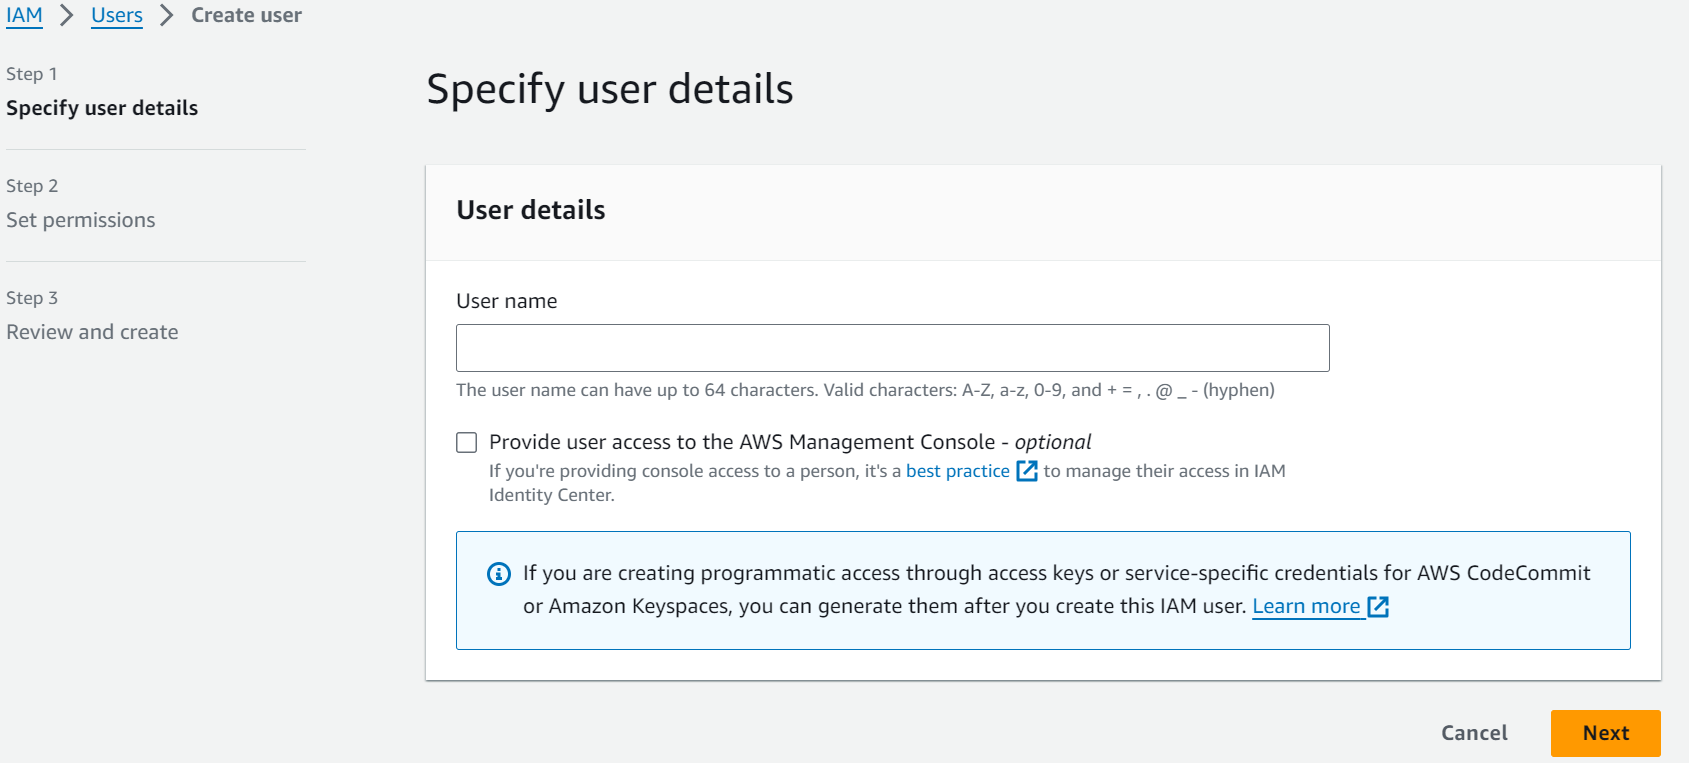Click the Specify user details page heading
This screenshot has height=763, width=1689.
[x=610, y=89]
